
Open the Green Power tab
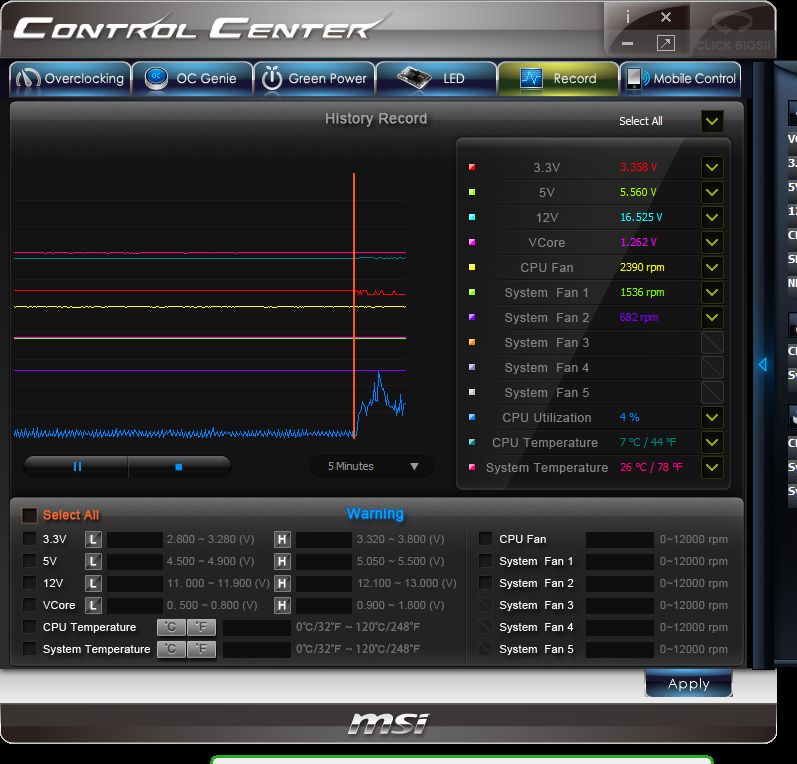[x=313, y=79]
